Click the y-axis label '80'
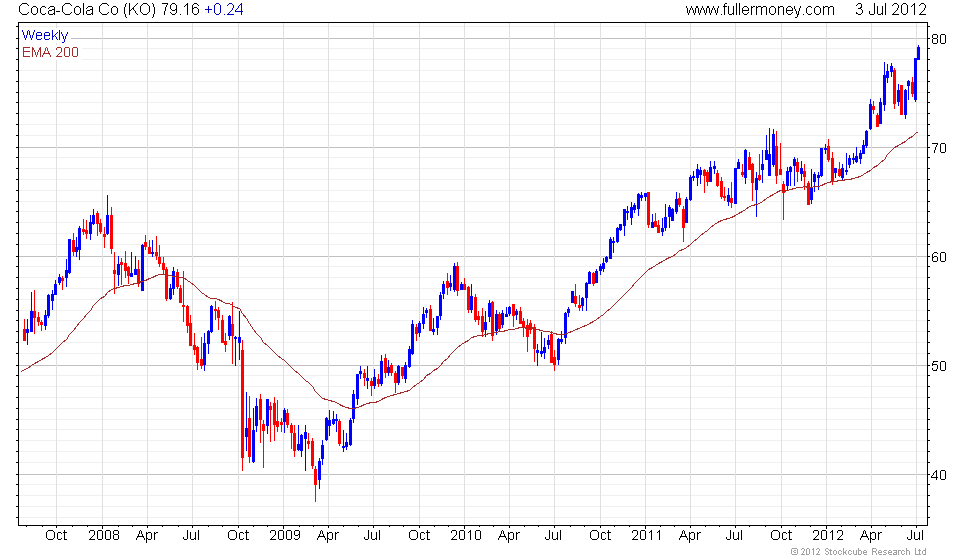 939,39
